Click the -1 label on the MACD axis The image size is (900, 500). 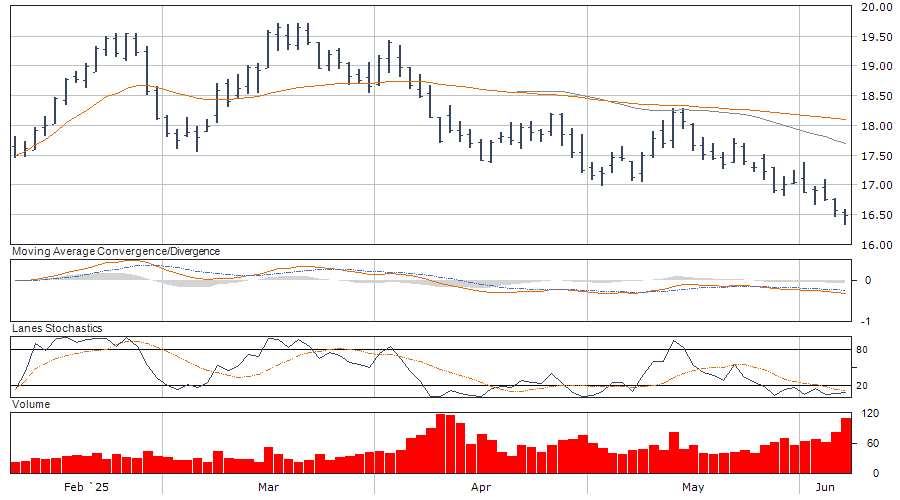(872, 321)
